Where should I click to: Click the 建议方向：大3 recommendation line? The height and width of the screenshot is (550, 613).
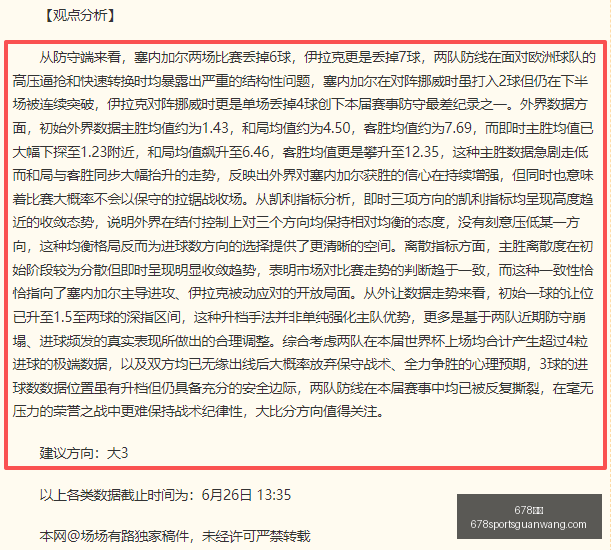(x=84, y=453)
